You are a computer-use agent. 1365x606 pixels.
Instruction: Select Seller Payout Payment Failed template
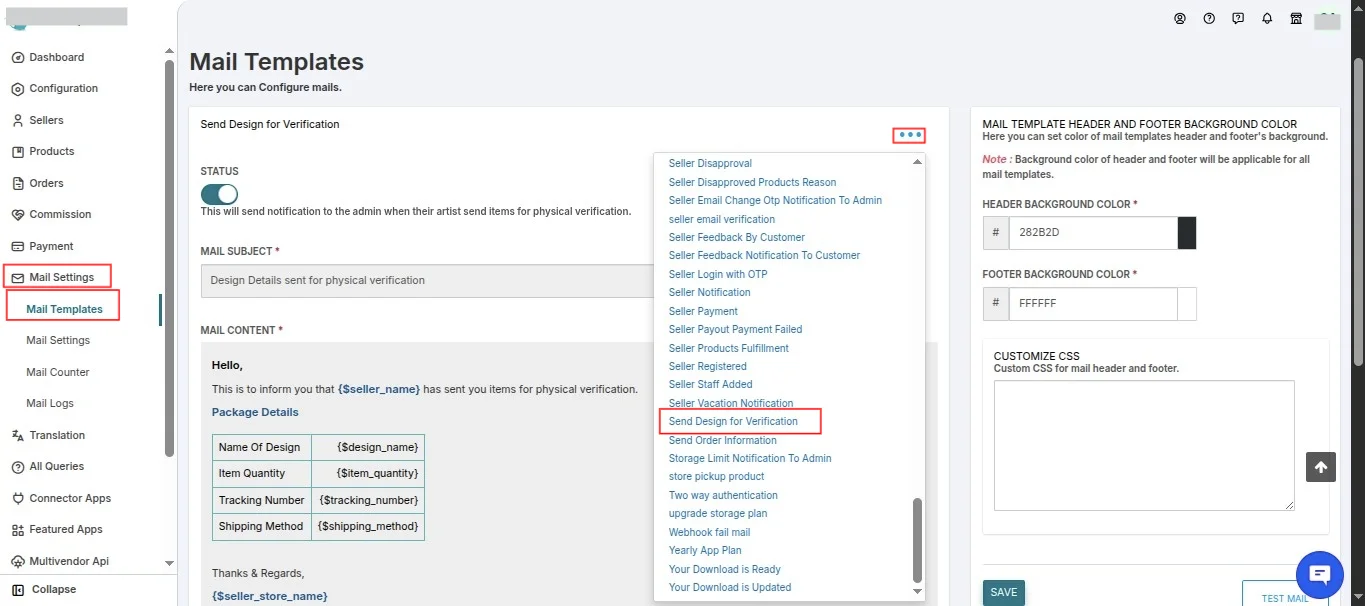tap(735, 329)
